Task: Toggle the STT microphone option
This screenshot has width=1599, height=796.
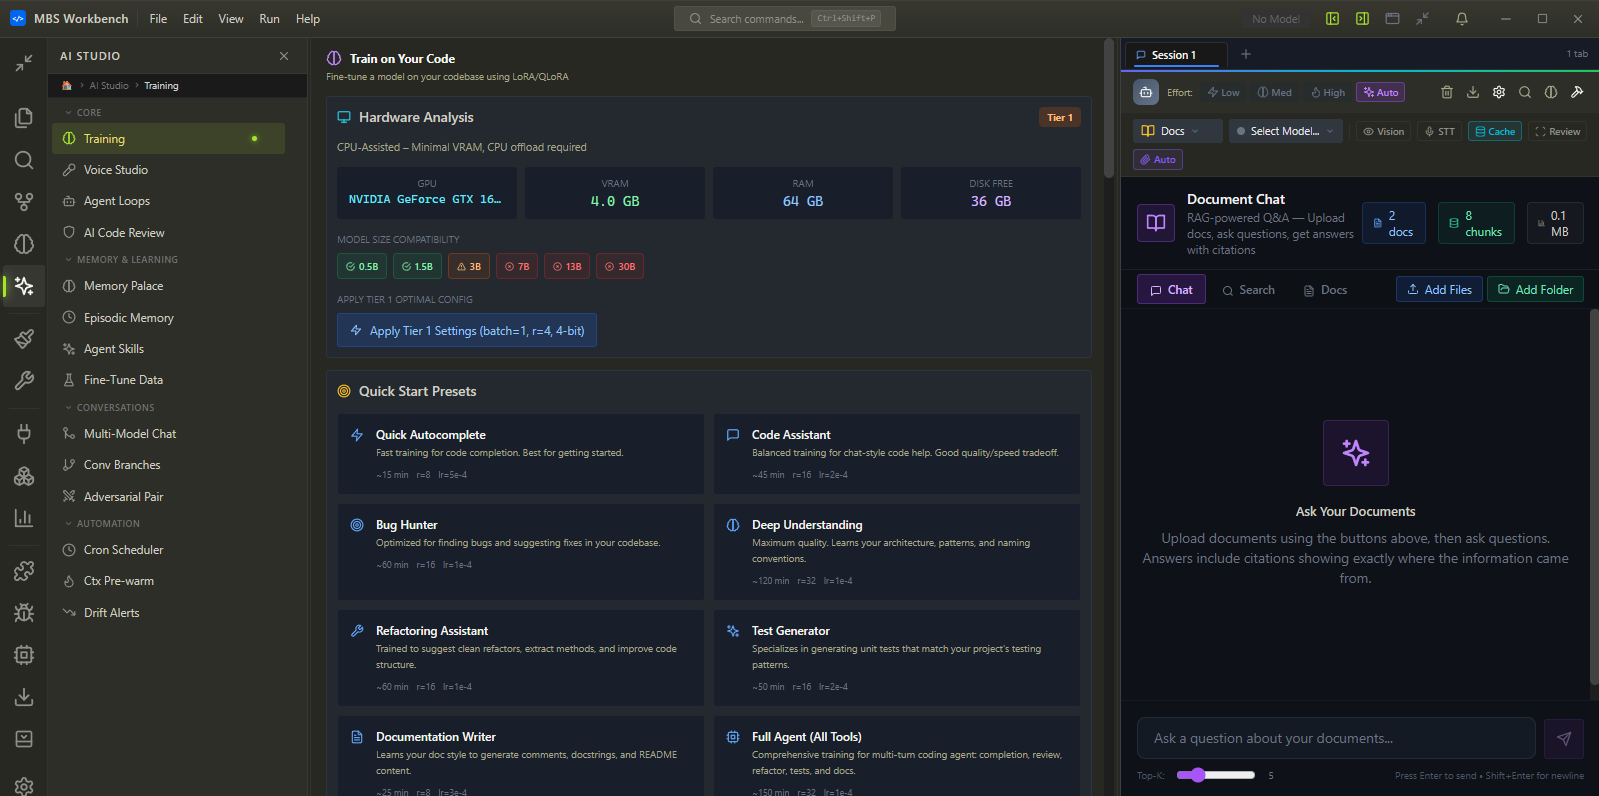Action: click(1440, 131)
